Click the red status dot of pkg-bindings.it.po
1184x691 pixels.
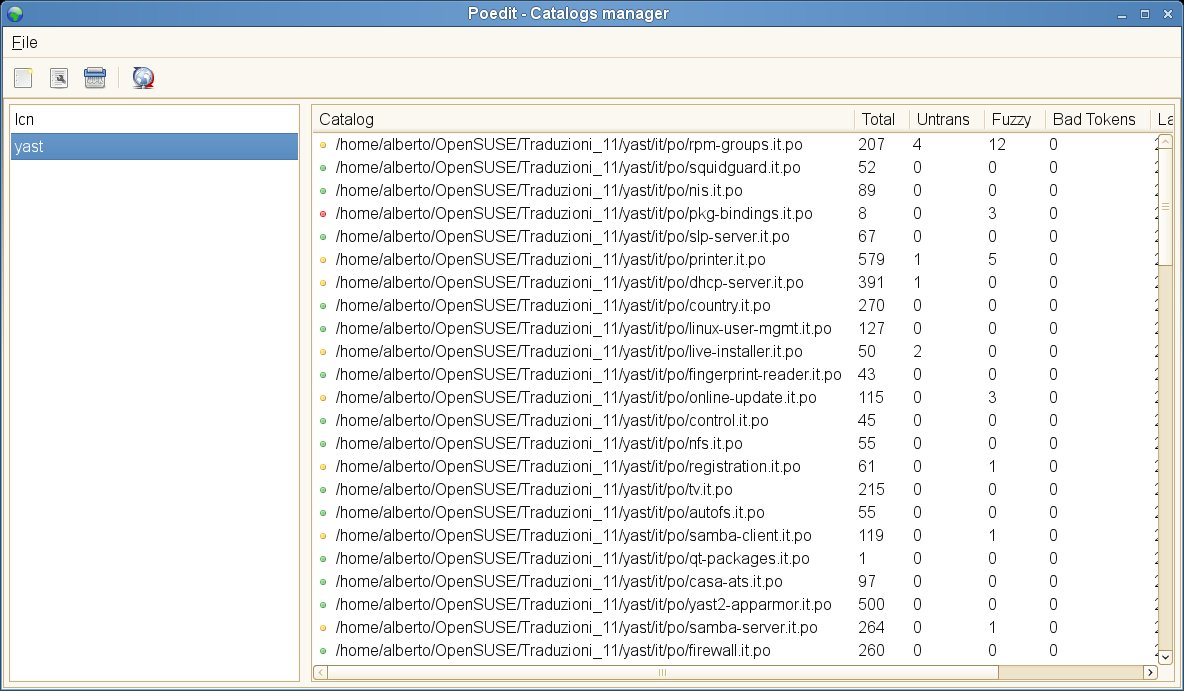click(323, 214)
